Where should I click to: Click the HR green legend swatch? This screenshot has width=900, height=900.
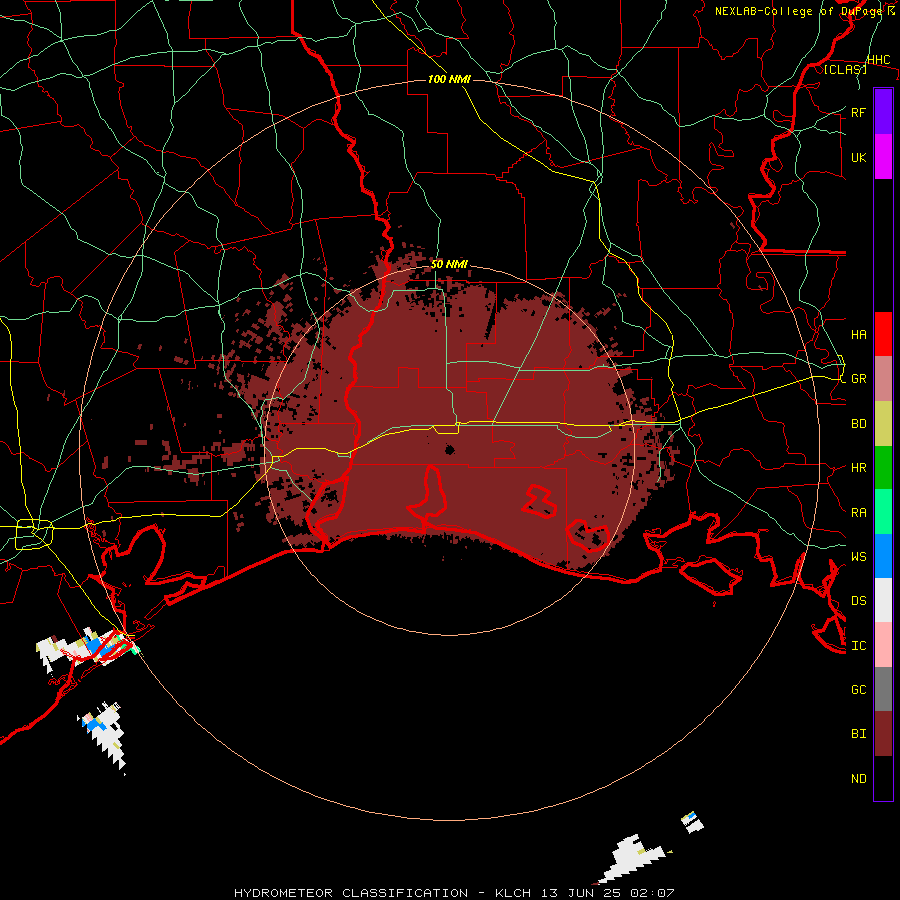[x=883, y=468]
